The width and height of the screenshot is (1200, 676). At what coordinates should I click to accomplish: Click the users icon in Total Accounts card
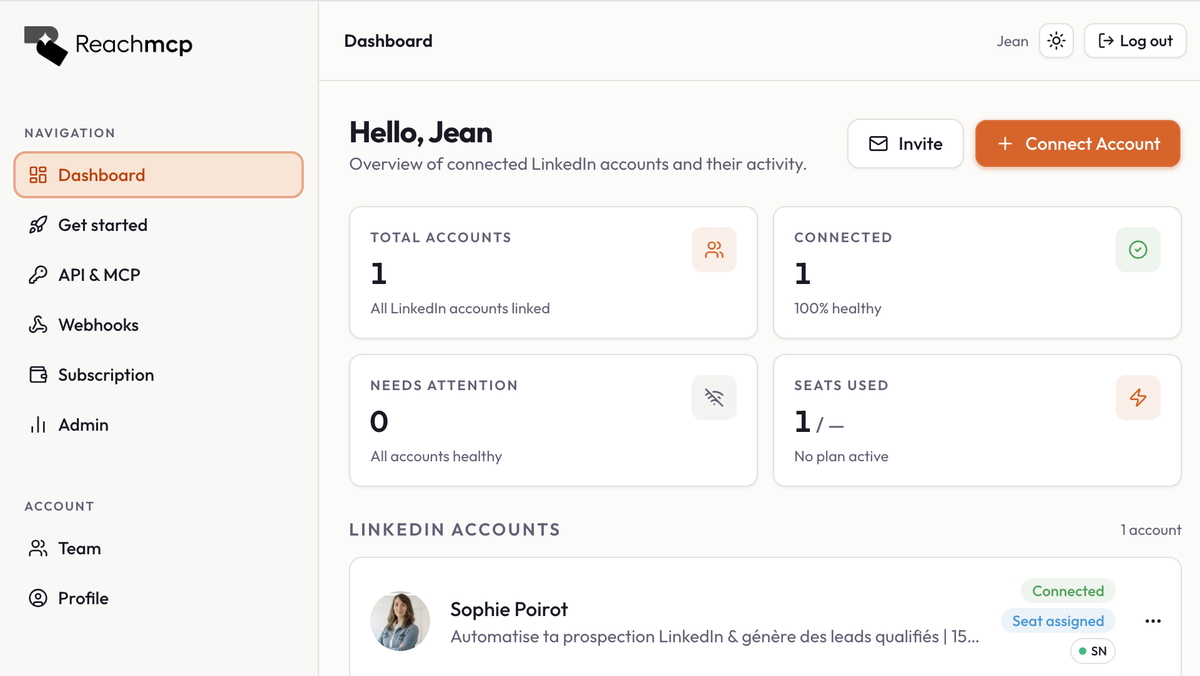pos(714,250)
